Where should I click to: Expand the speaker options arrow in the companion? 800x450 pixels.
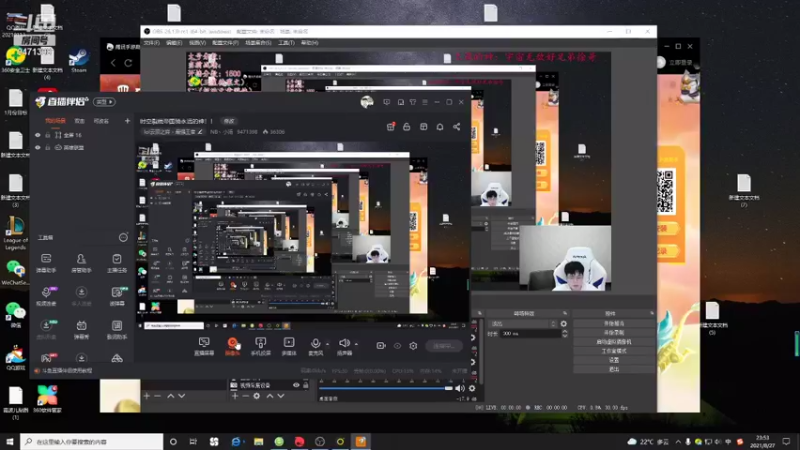coord(356,343)
